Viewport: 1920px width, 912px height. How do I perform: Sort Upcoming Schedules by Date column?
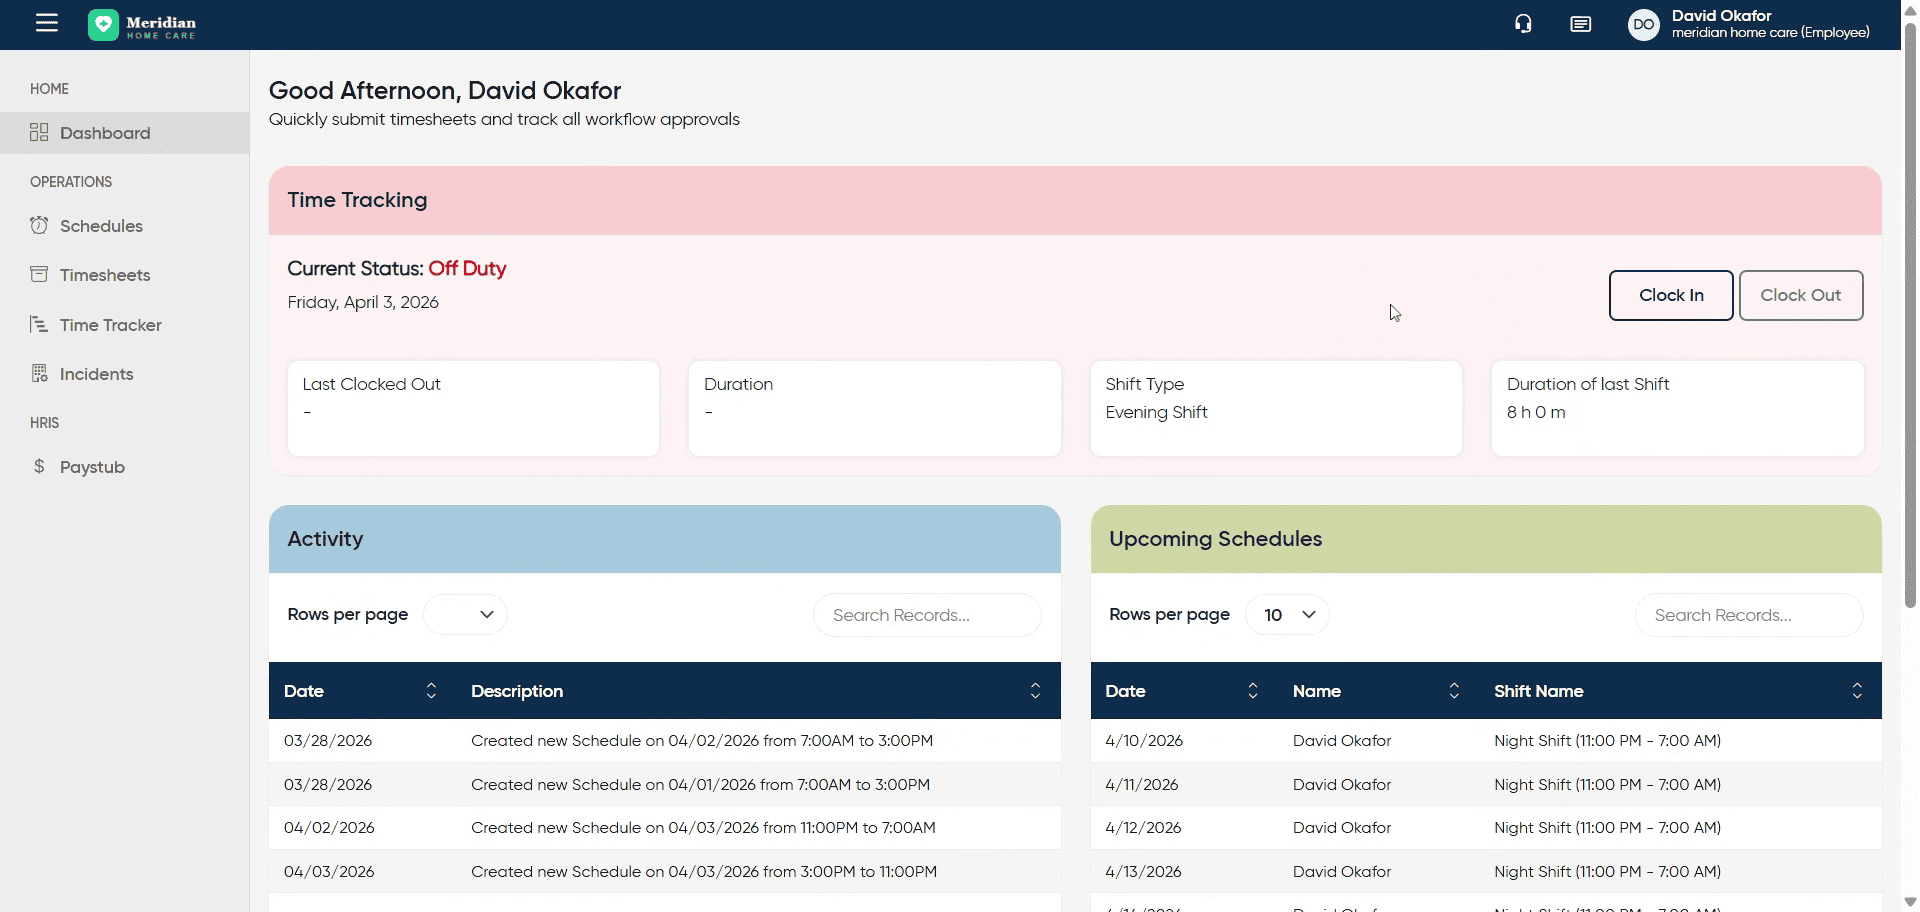point(1252,691)
